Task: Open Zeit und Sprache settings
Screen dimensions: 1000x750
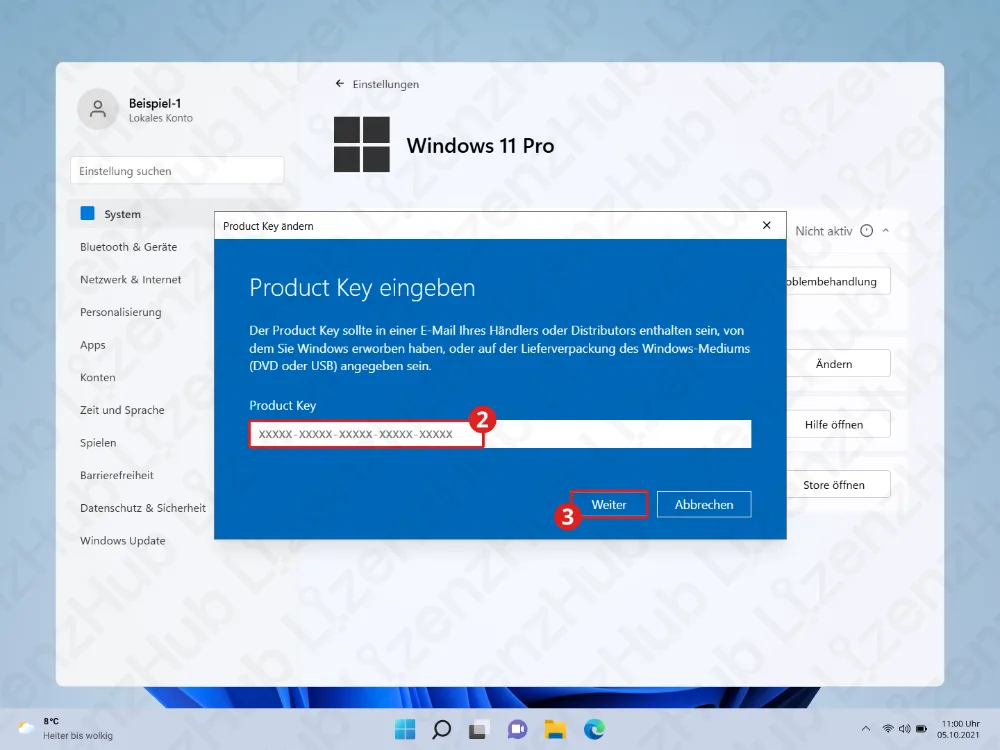Action: (x=122, y=410)
